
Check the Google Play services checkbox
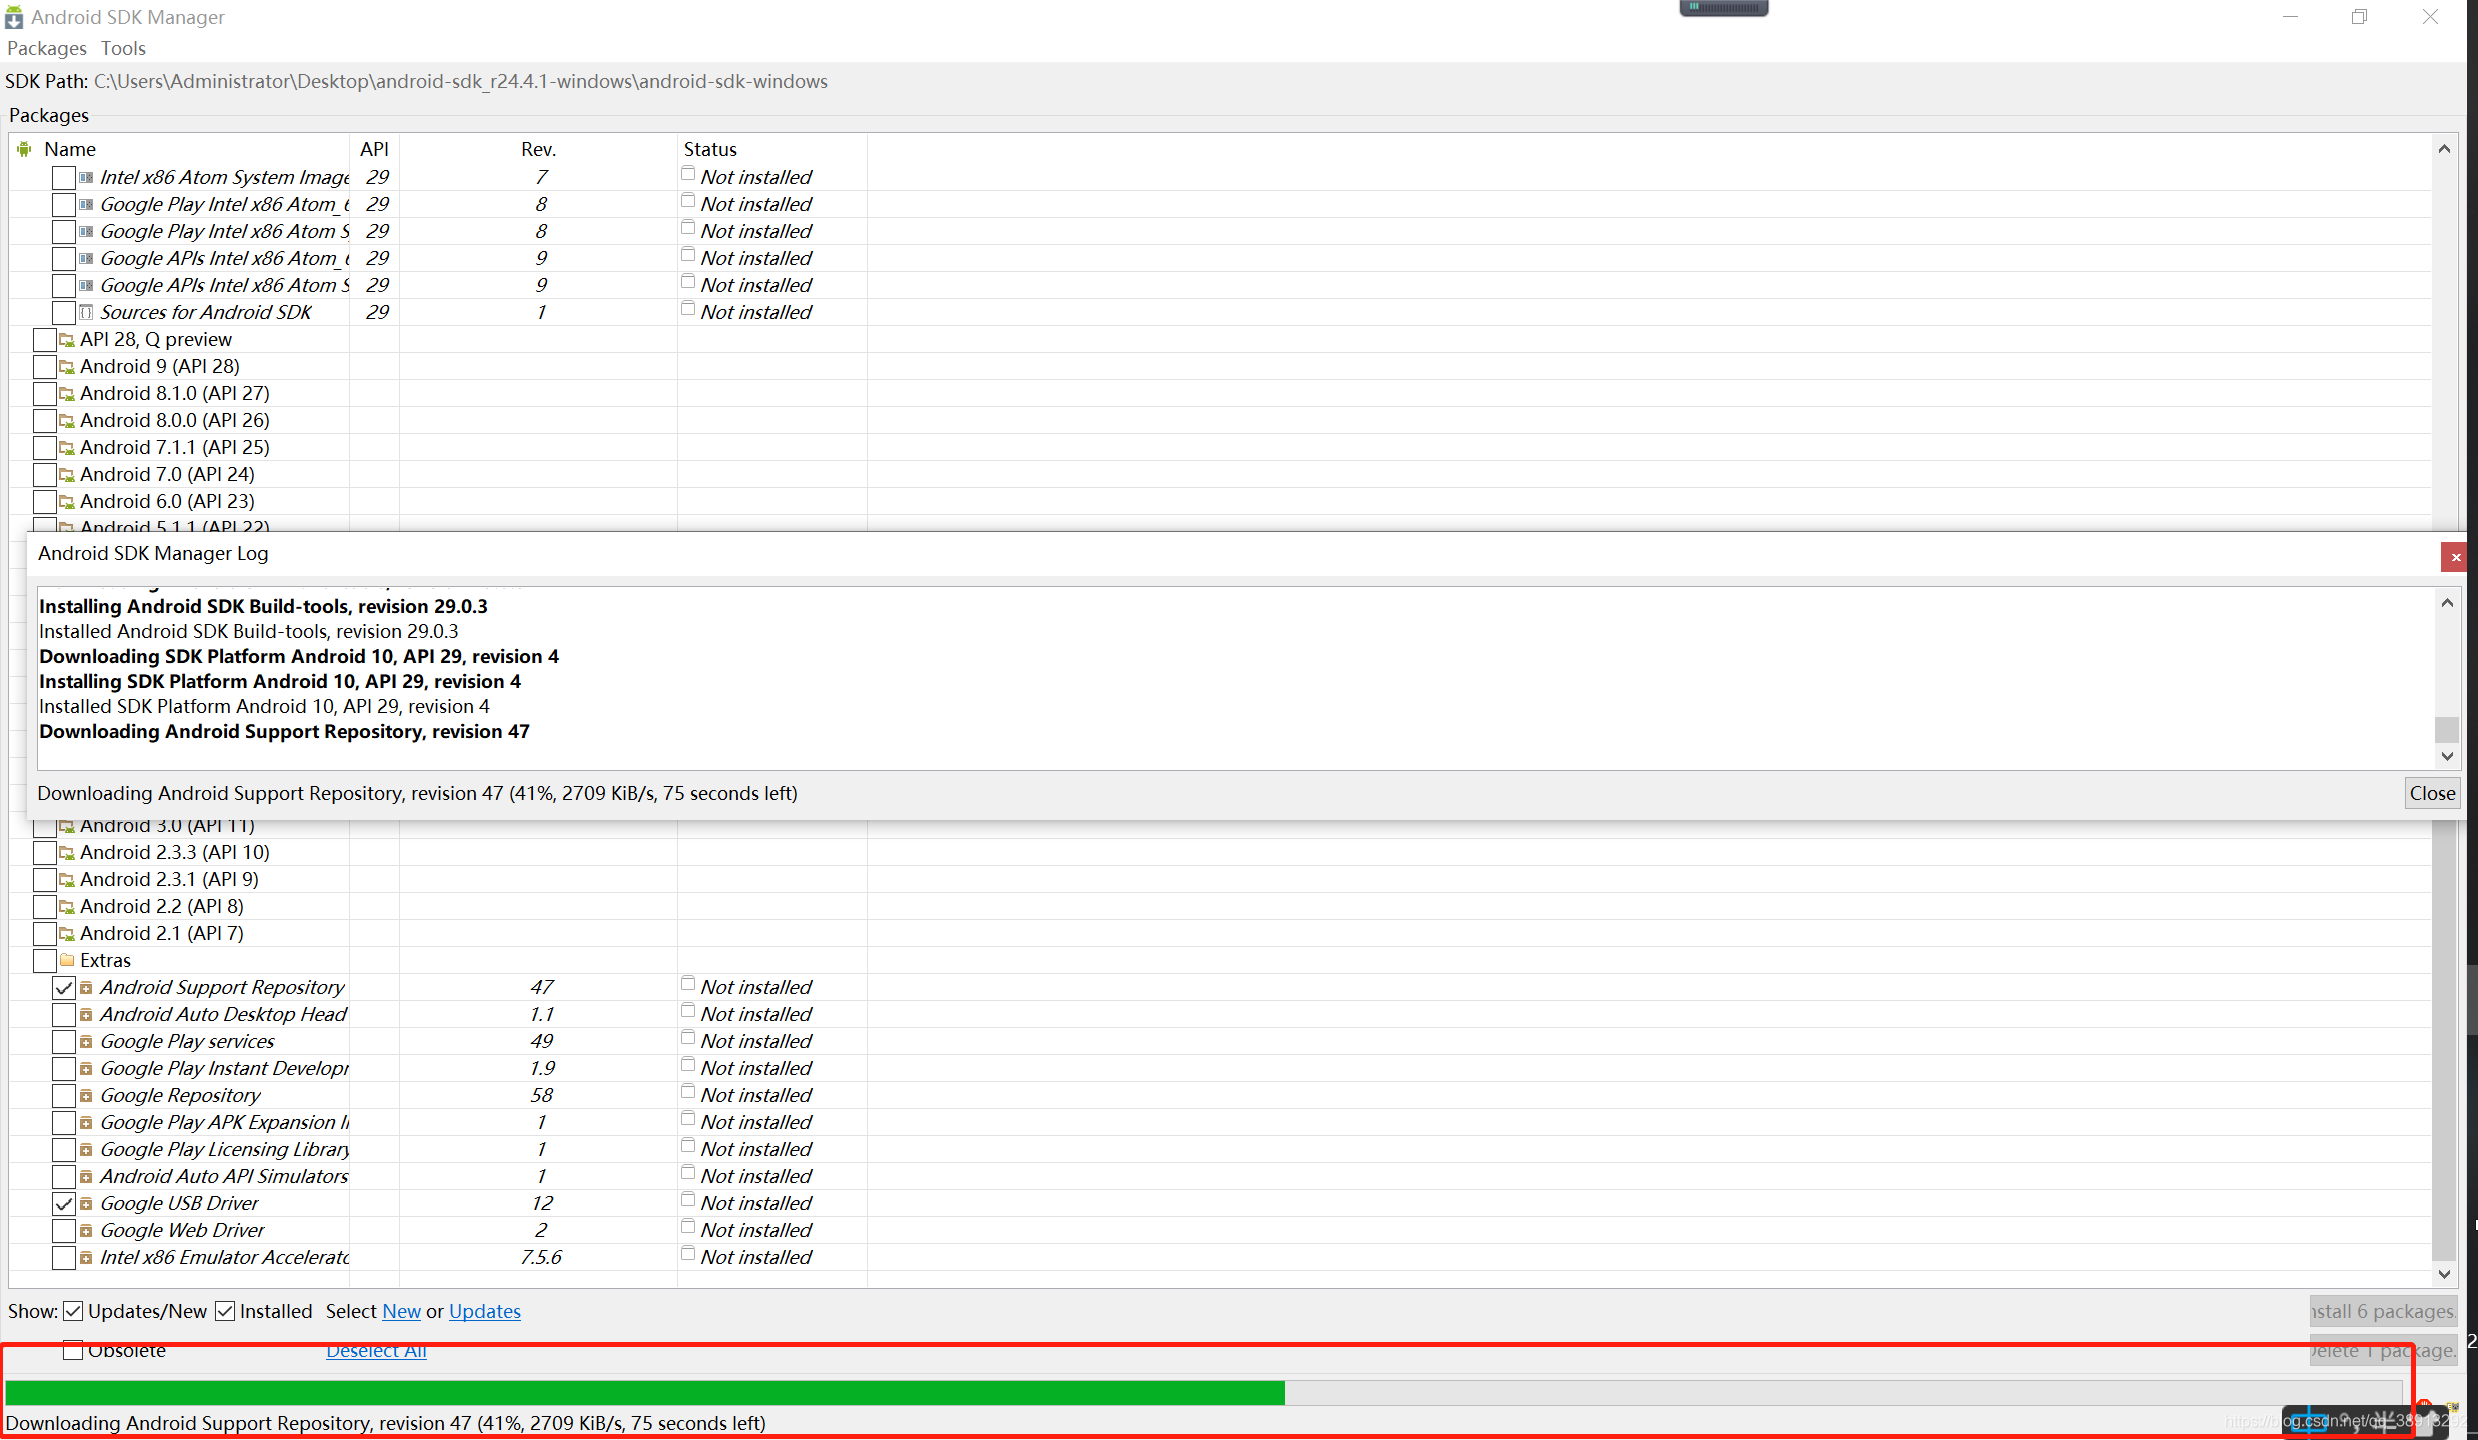coord(64,1042)
